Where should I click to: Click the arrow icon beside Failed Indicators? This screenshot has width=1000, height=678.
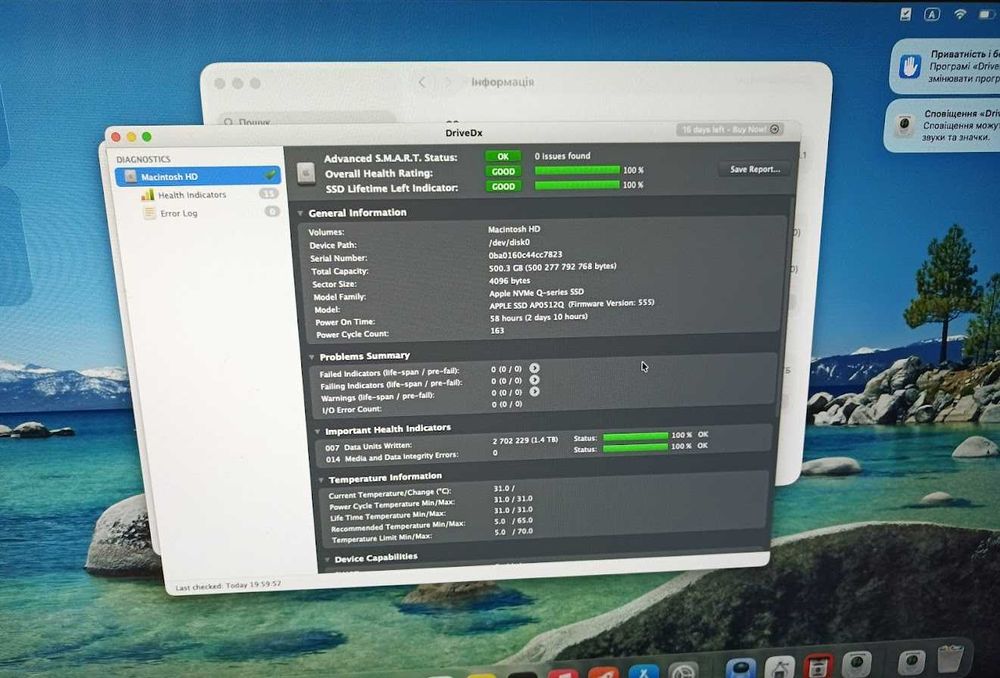534,368
